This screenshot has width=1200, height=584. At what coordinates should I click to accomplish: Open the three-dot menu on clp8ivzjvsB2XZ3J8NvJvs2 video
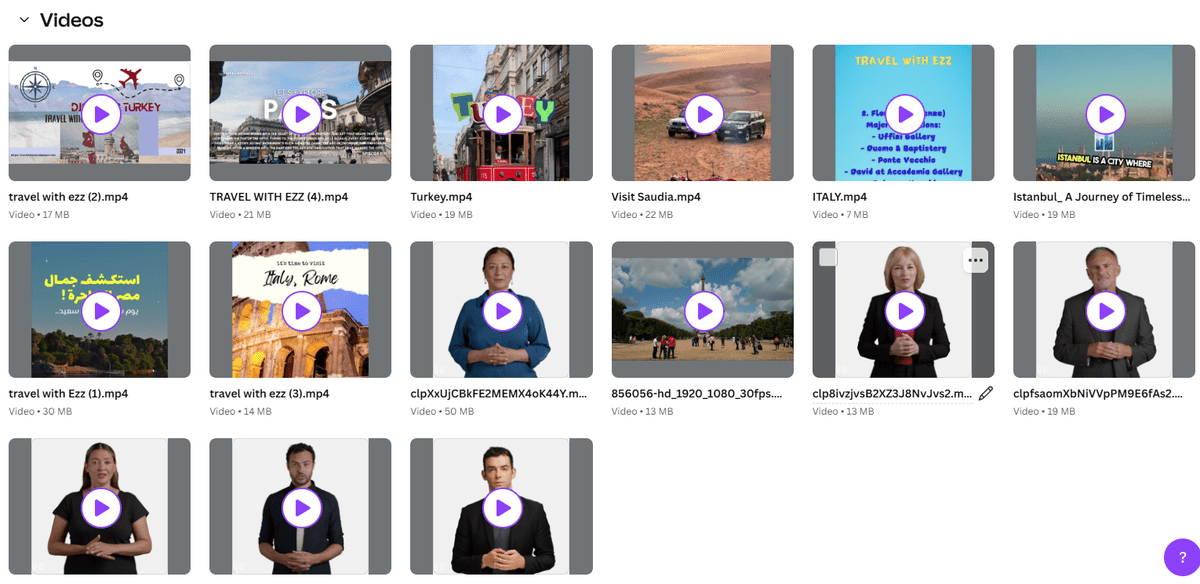976,260
